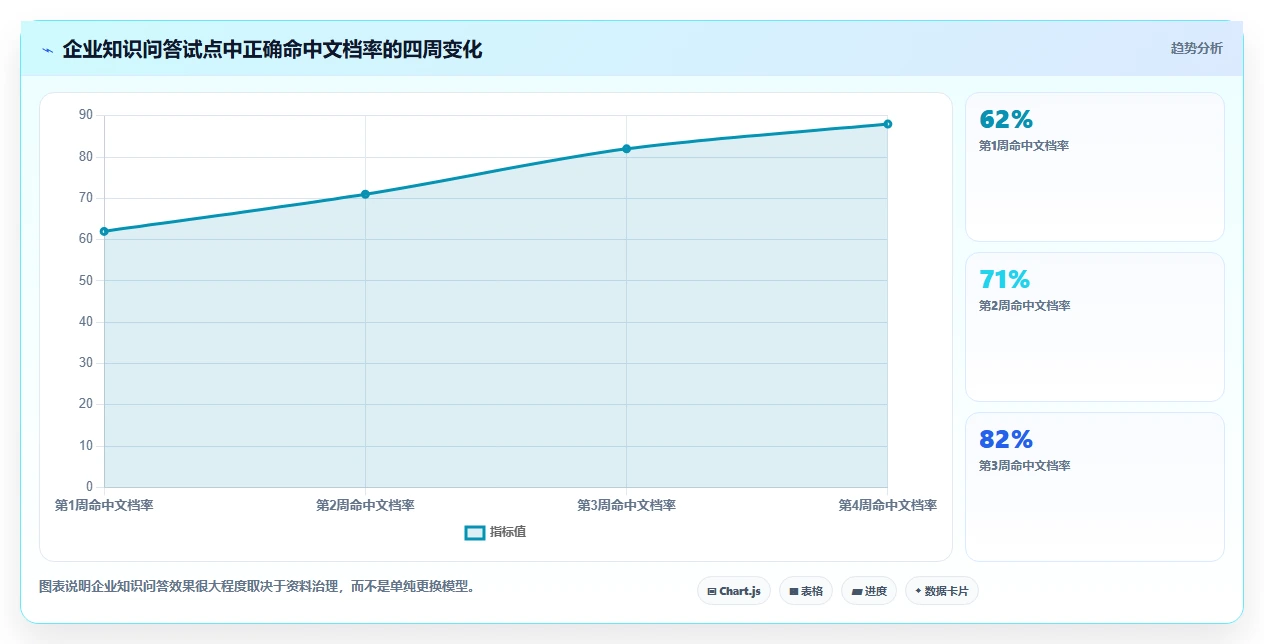Screen dimensions: 1264x644
Task: Click the 第3周命中文档率 card label
Action: point(1025,466)
